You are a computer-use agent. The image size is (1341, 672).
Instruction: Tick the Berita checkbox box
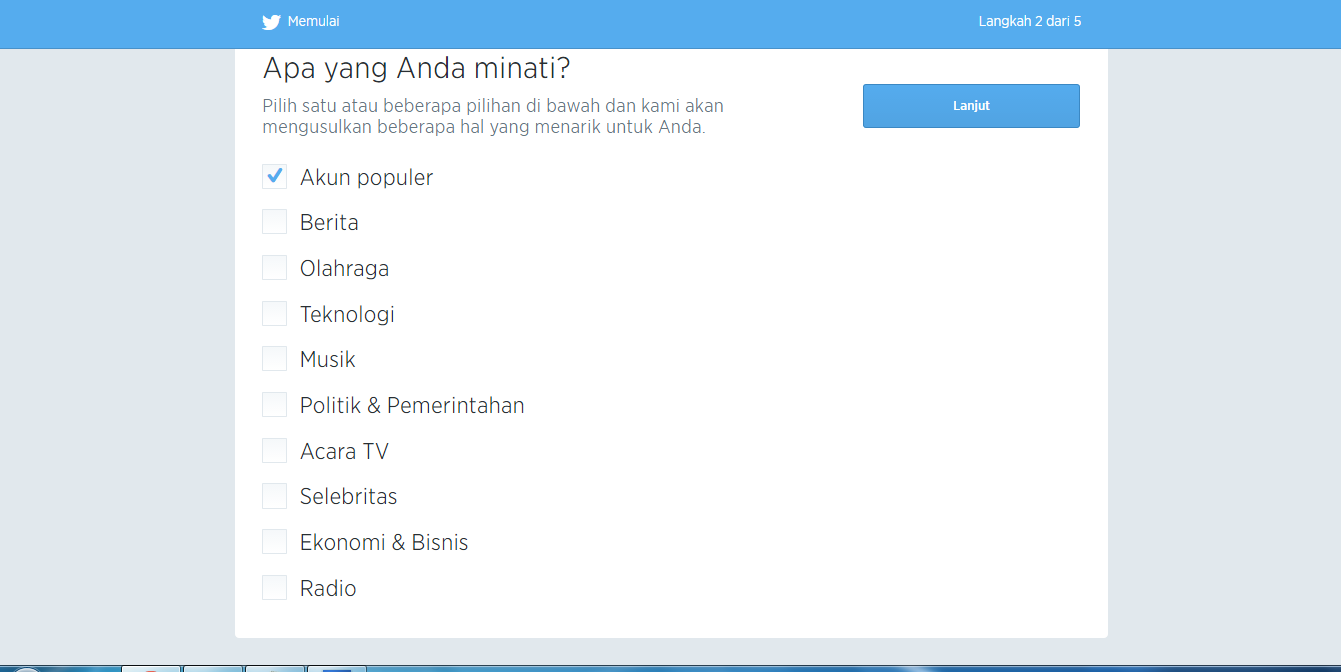click(274, 222)
